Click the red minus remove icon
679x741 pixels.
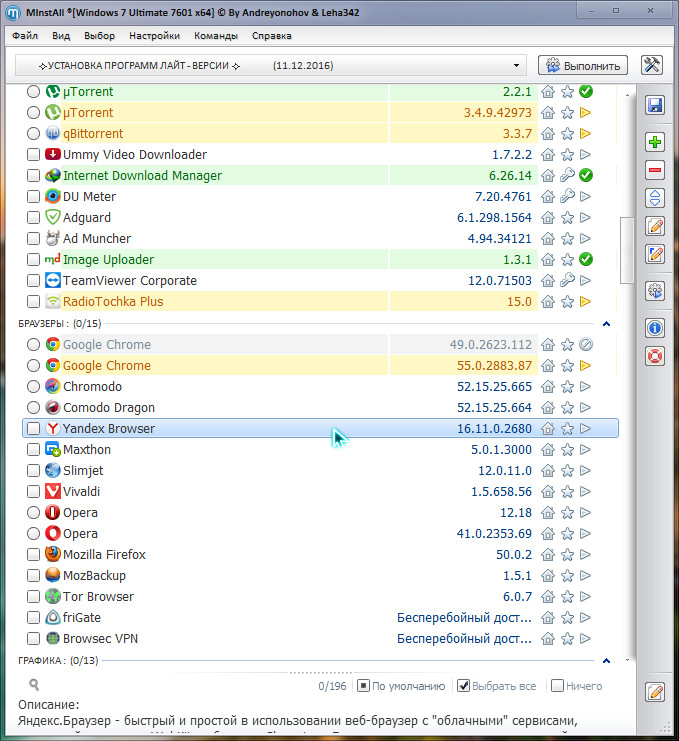[x=654, y=170]
